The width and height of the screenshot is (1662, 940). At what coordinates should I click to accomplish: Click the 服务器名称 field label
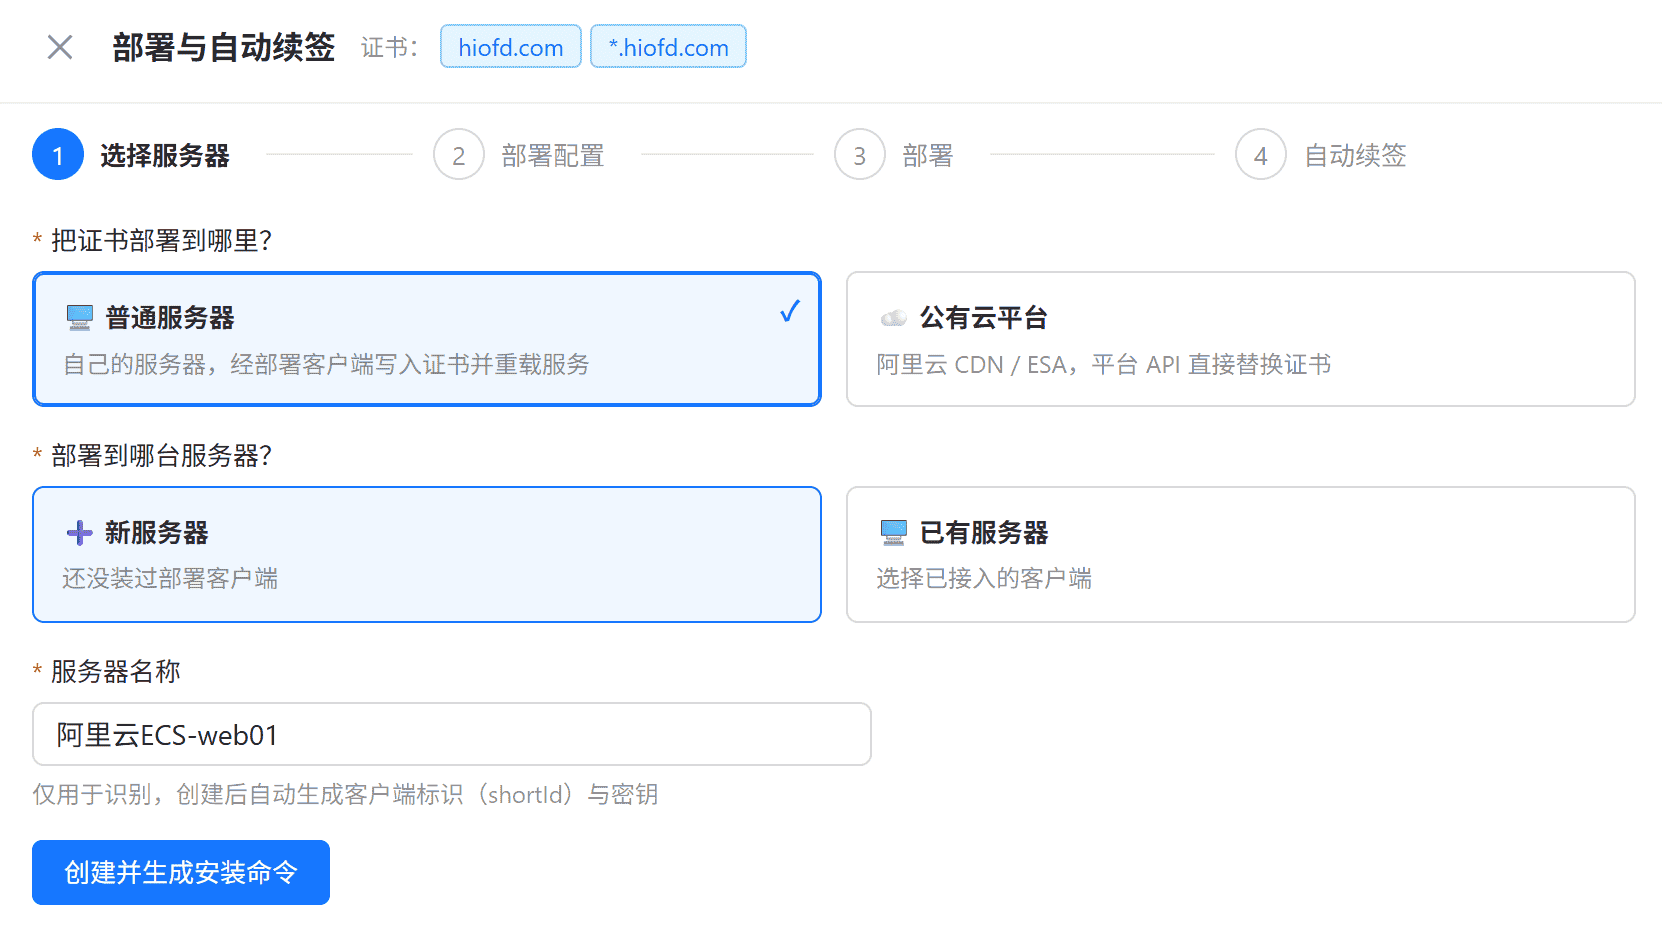tap(116, 671)
